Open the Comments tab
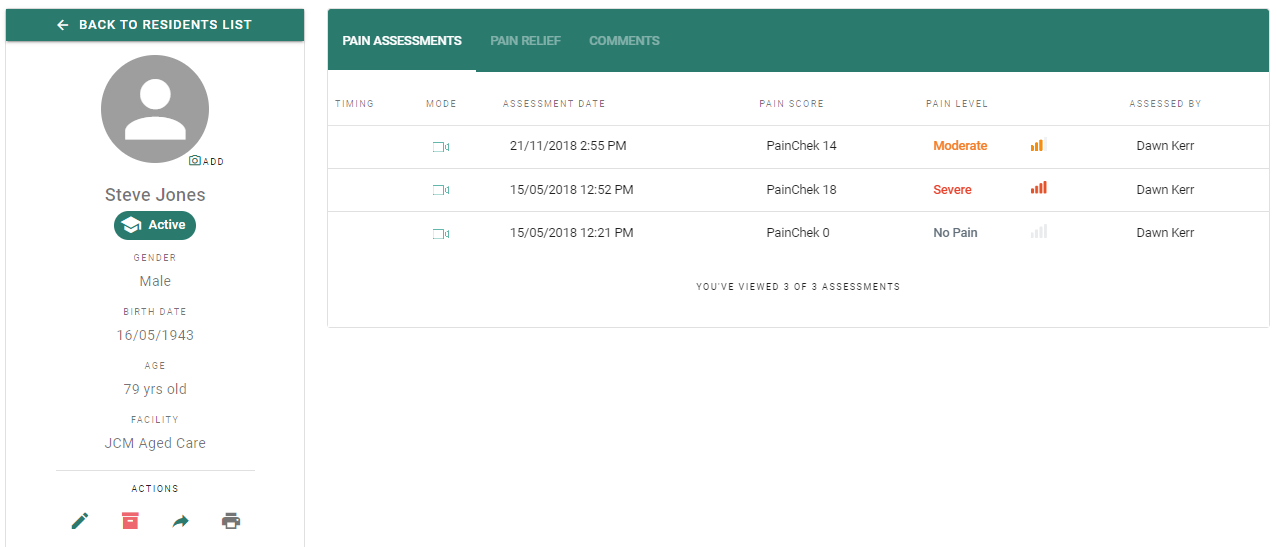 click(x=624, y=41)
